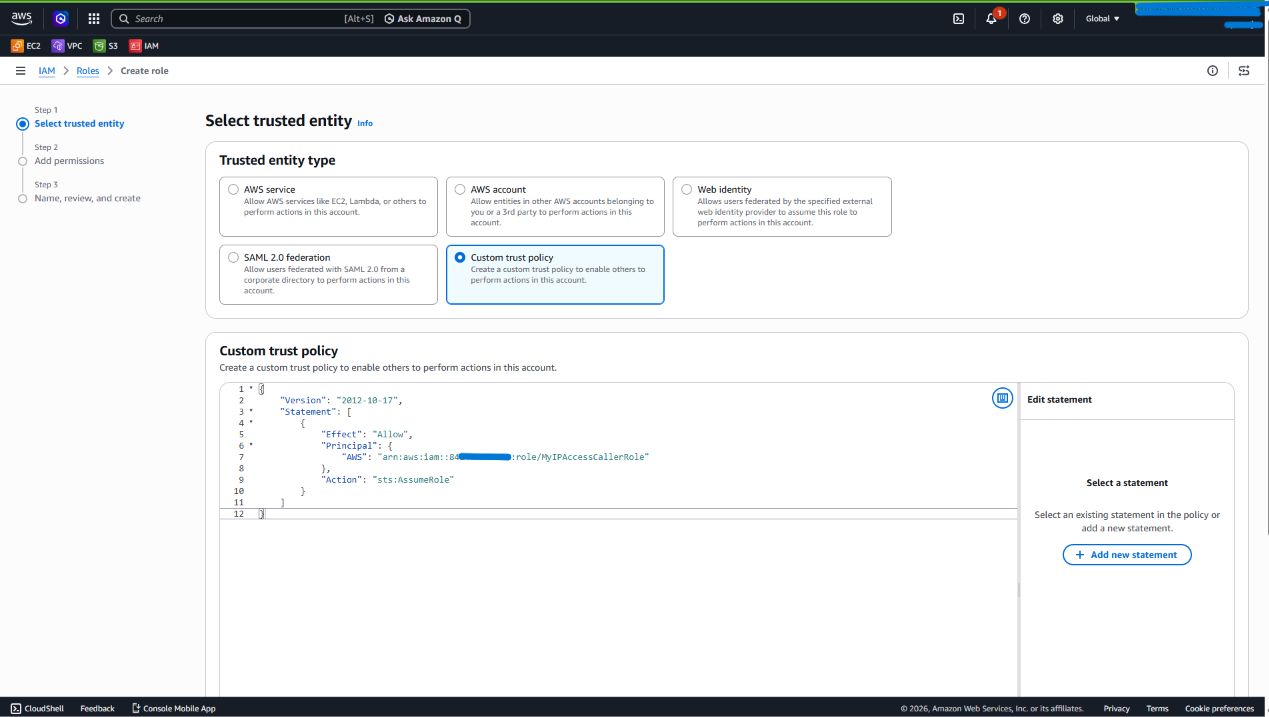Open the tools panel icon beside info icon

pyautogui.click(x=1244, y=71)
